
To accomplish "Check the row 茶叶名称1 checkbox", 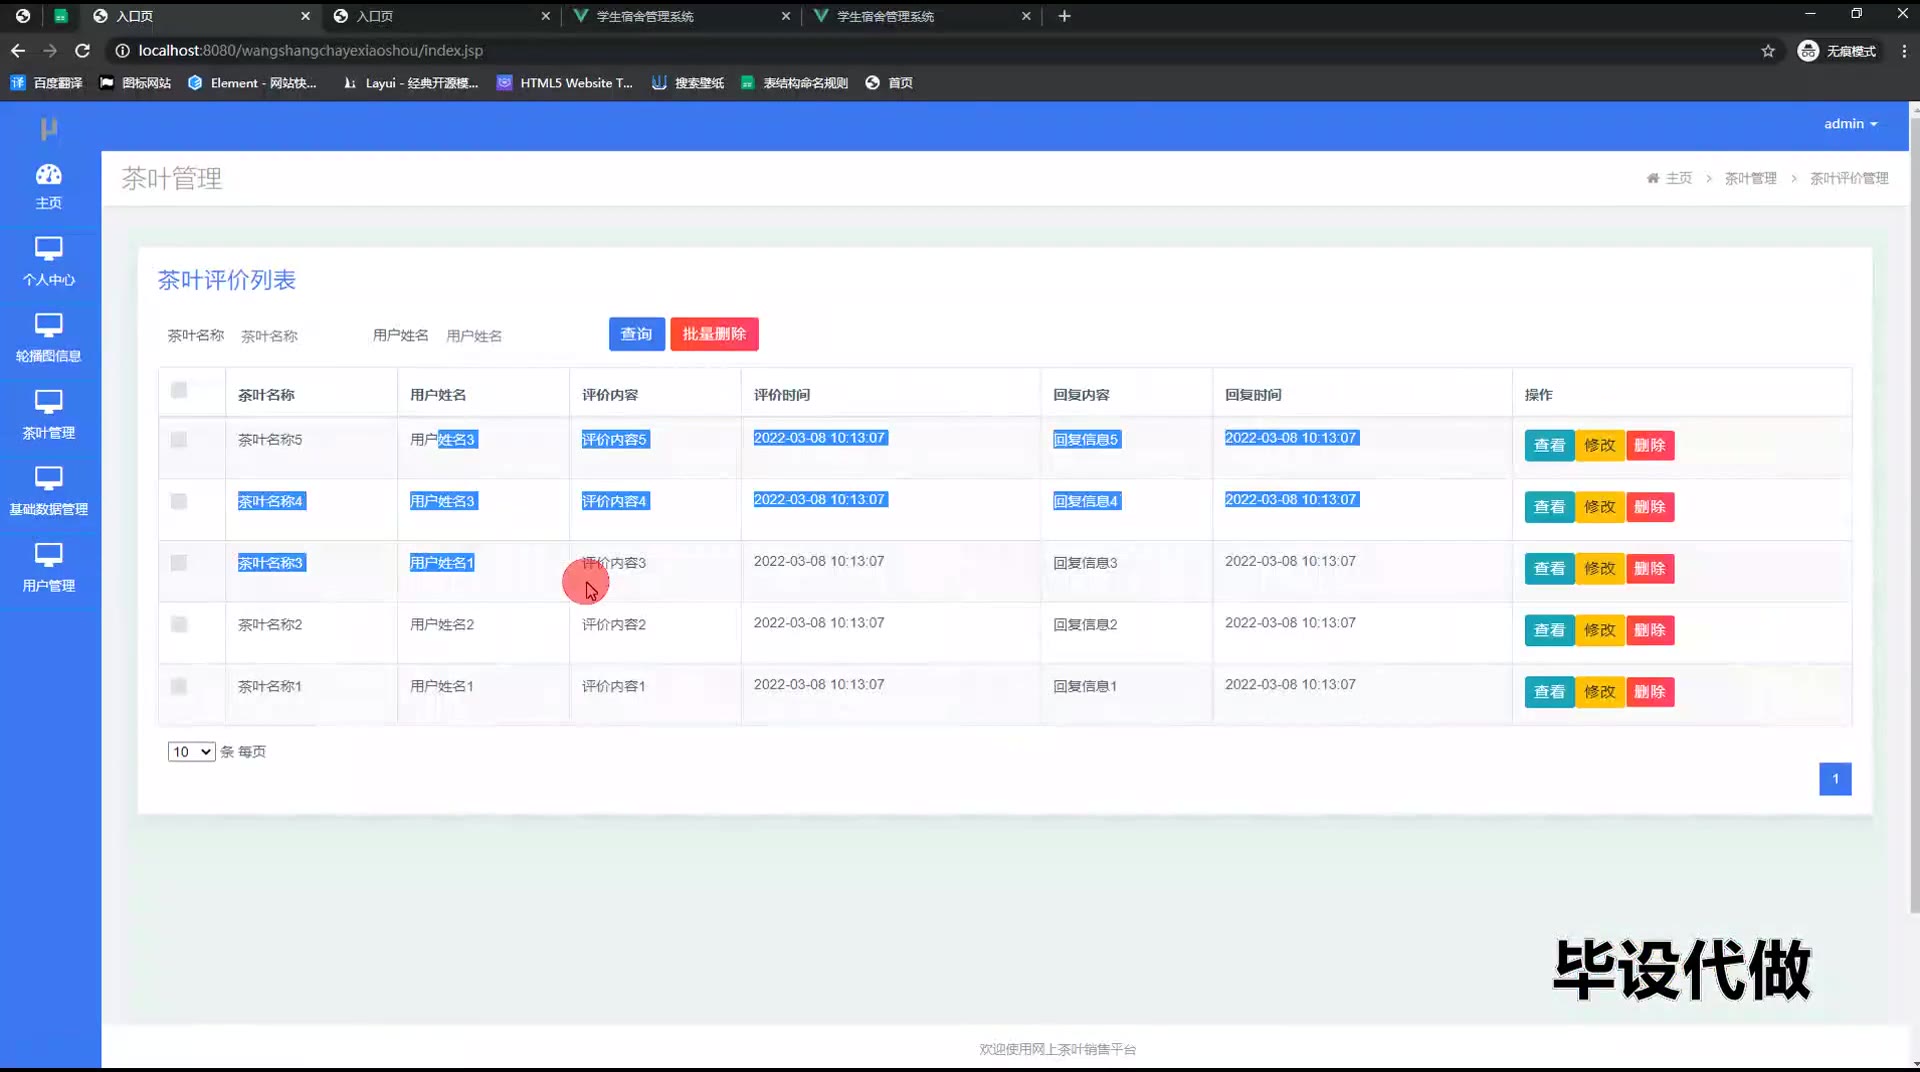I will coord(179,686).
